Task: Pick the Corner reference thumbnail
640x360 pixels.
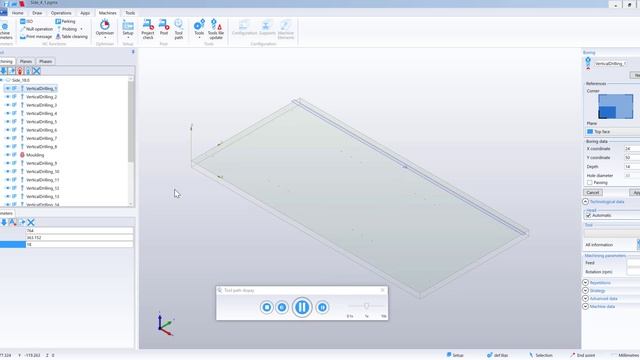Action: [616, 106]
